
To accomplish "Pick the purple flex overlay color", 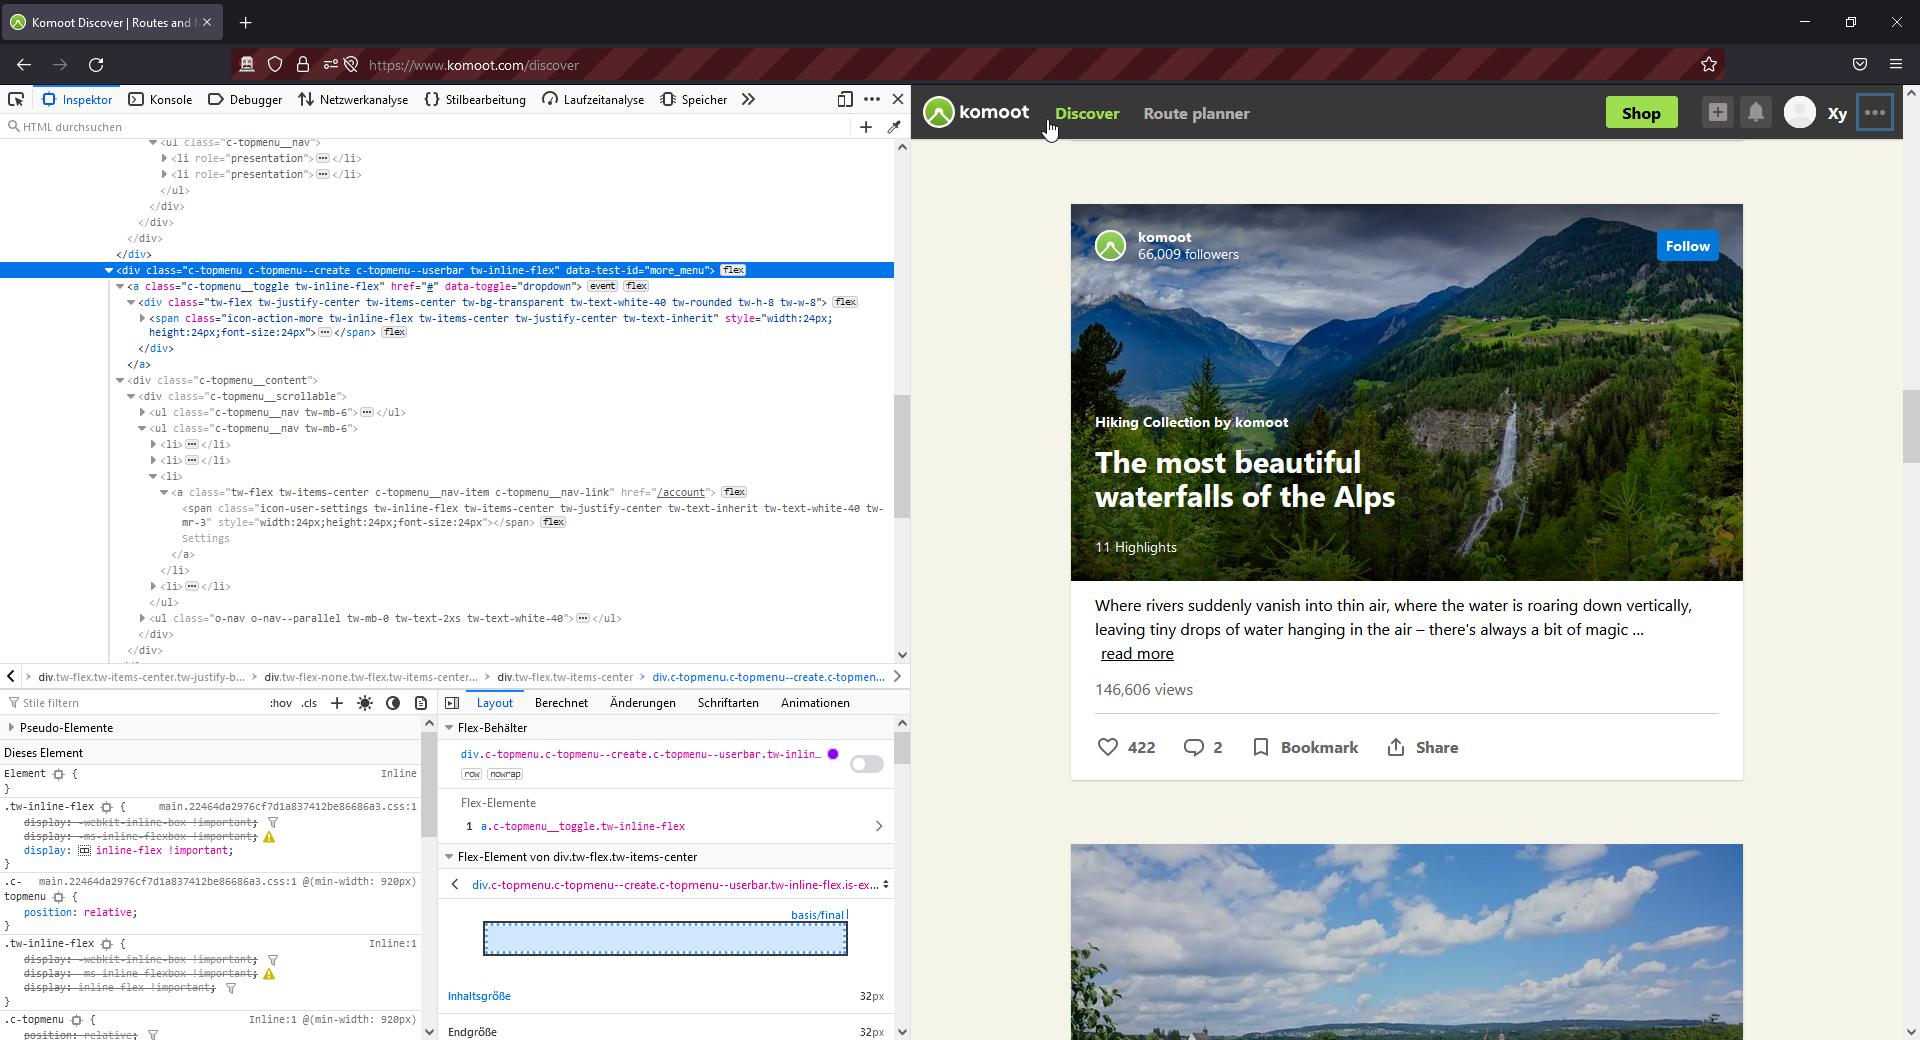I will pyautogui.click(x=833, y=754).
